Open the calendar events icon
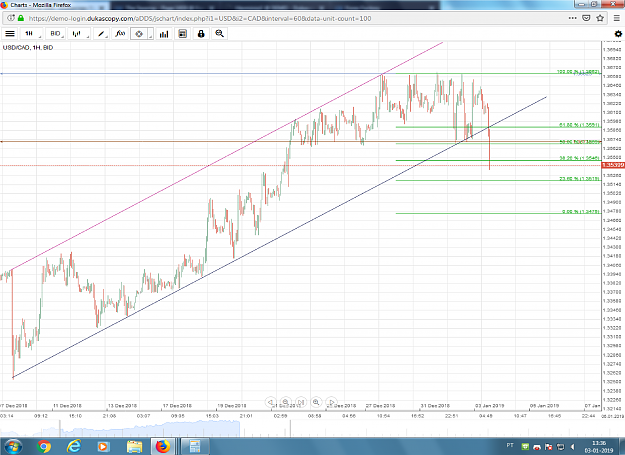 pos(183,34)
